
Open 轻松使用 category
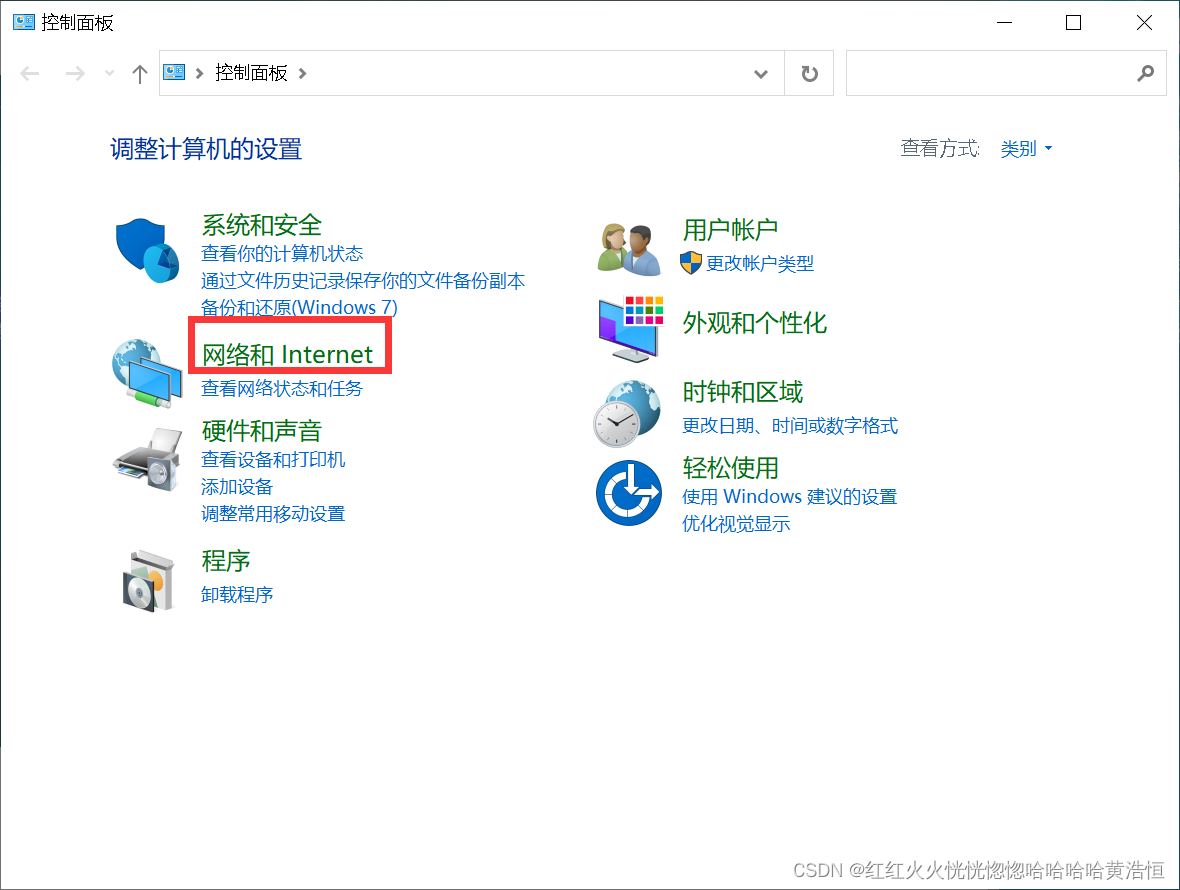[x=730, y=468]
